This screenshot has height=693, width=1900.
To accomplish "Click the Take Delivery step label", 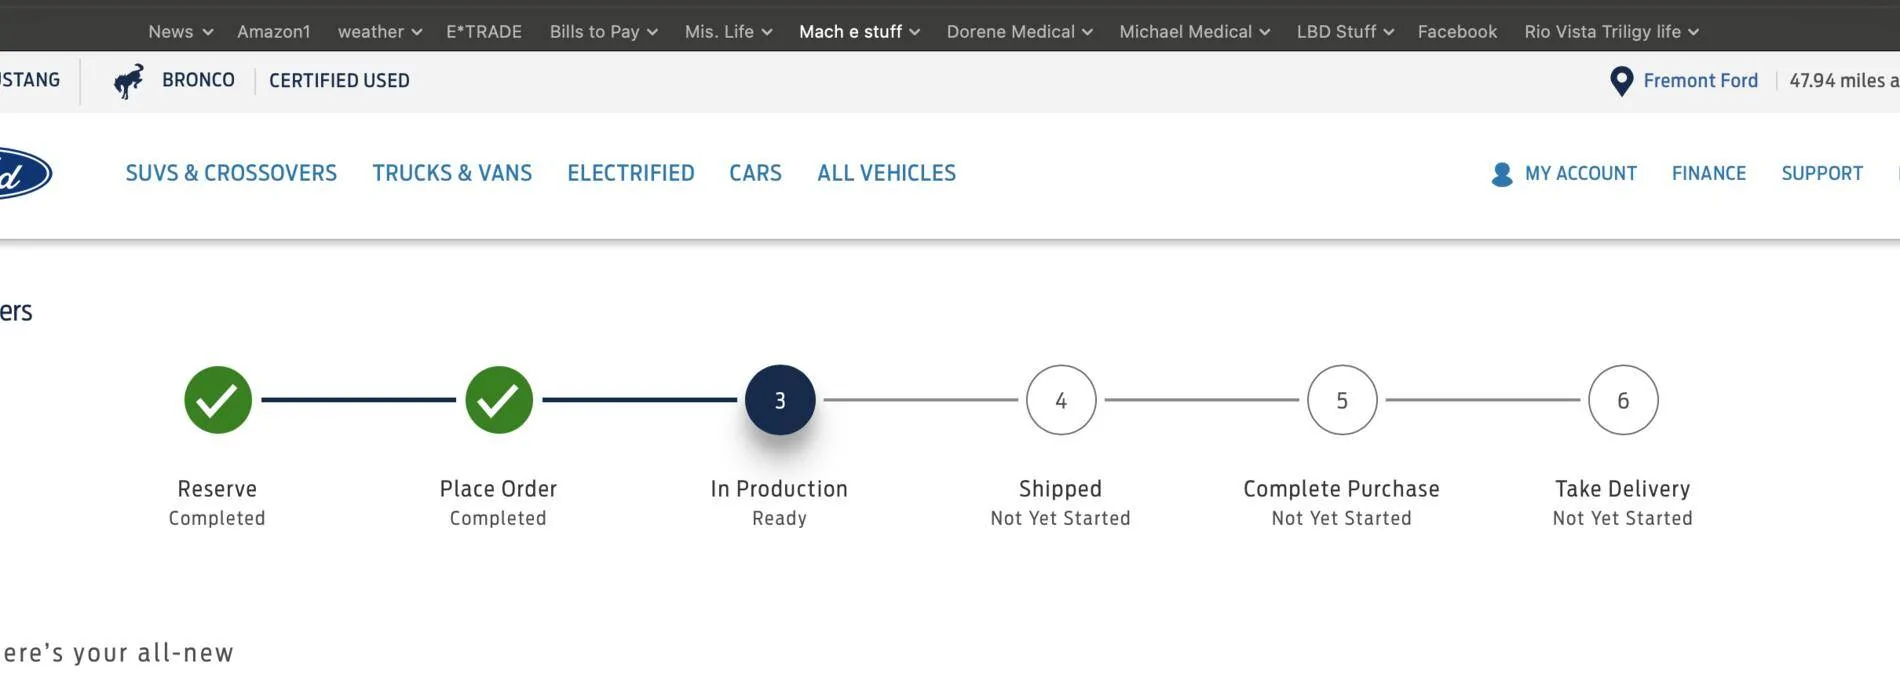I will coord(1623,489).
